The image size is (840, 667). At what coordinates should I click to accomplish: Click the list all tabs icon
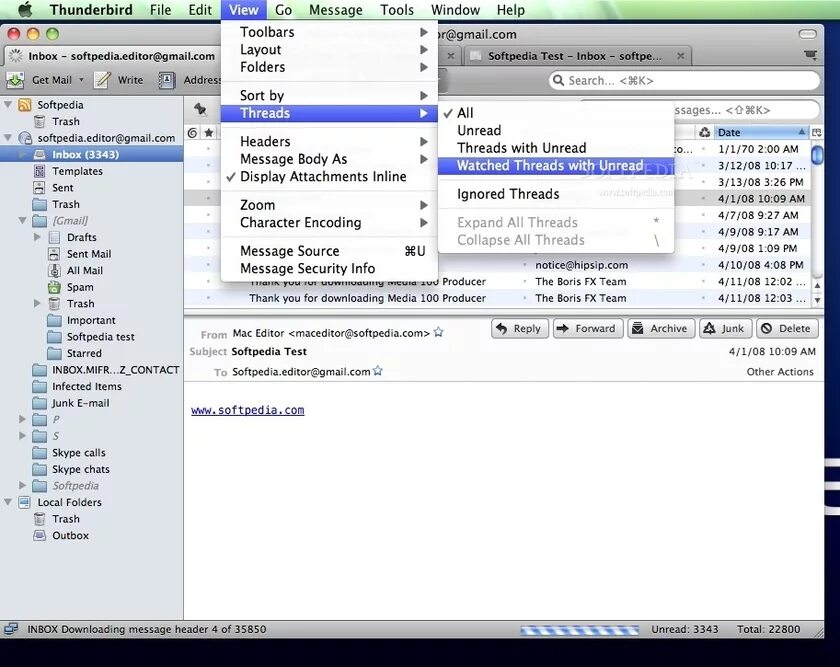click(x=811, y=55)
